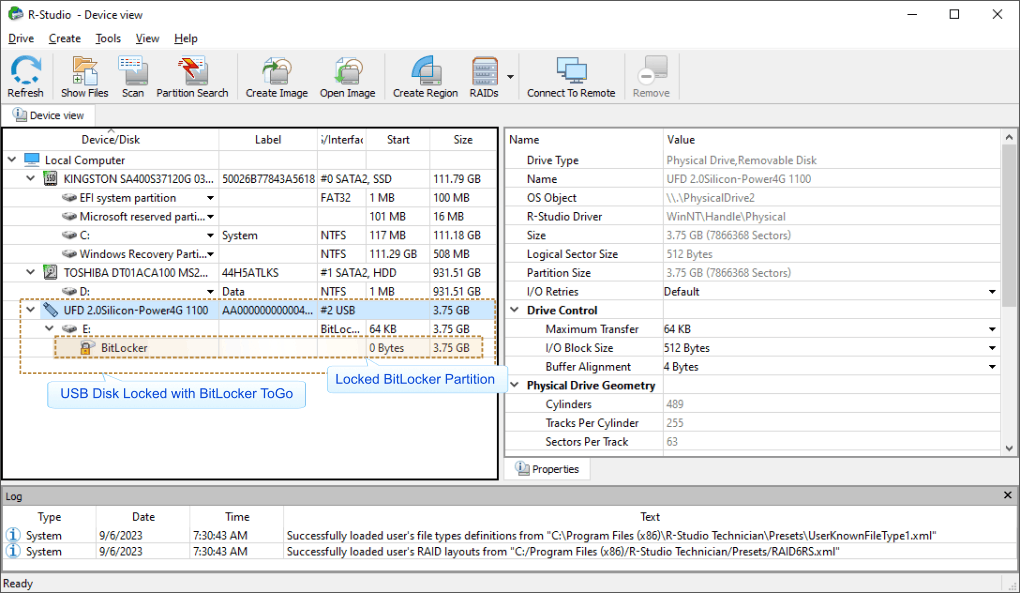This screenshot has height=593, width=1020.
Task: Open the EFI system partition dropdown arrow
Action: pyautogui.click(x=210, y=198)
